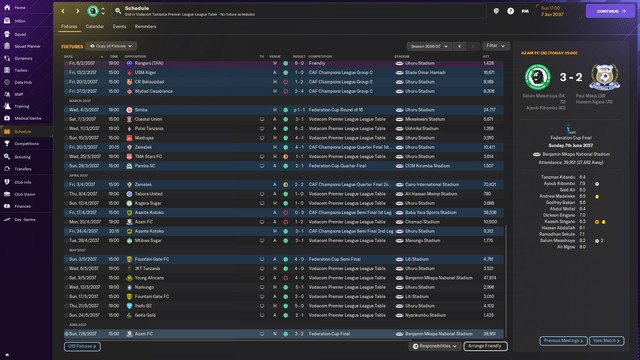Viewport: 640px width, 360px height.
Task: Switch to the Events tab
Action: pos(119,27)
